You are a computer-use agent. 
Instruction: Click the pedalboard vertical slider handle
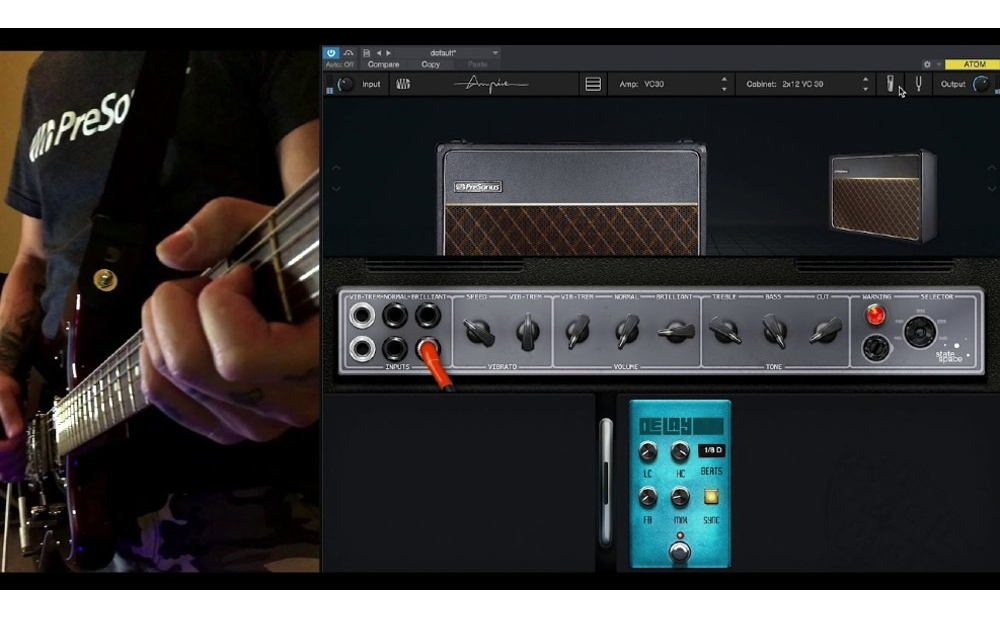pyautogui.click(x=605, y=480)
